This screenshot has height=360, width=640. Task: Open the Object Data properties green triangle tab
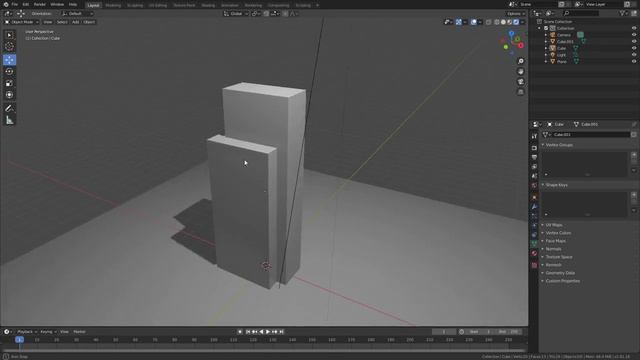[x=534, y=244]
